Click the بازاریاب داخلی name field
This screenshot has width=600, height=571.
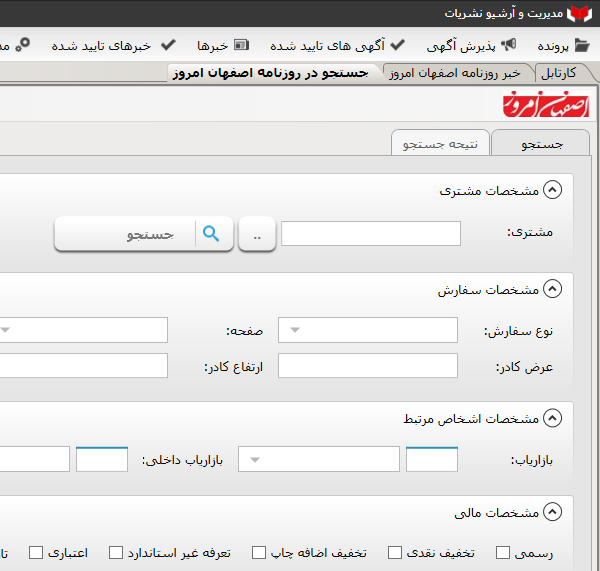coord(34,459)
